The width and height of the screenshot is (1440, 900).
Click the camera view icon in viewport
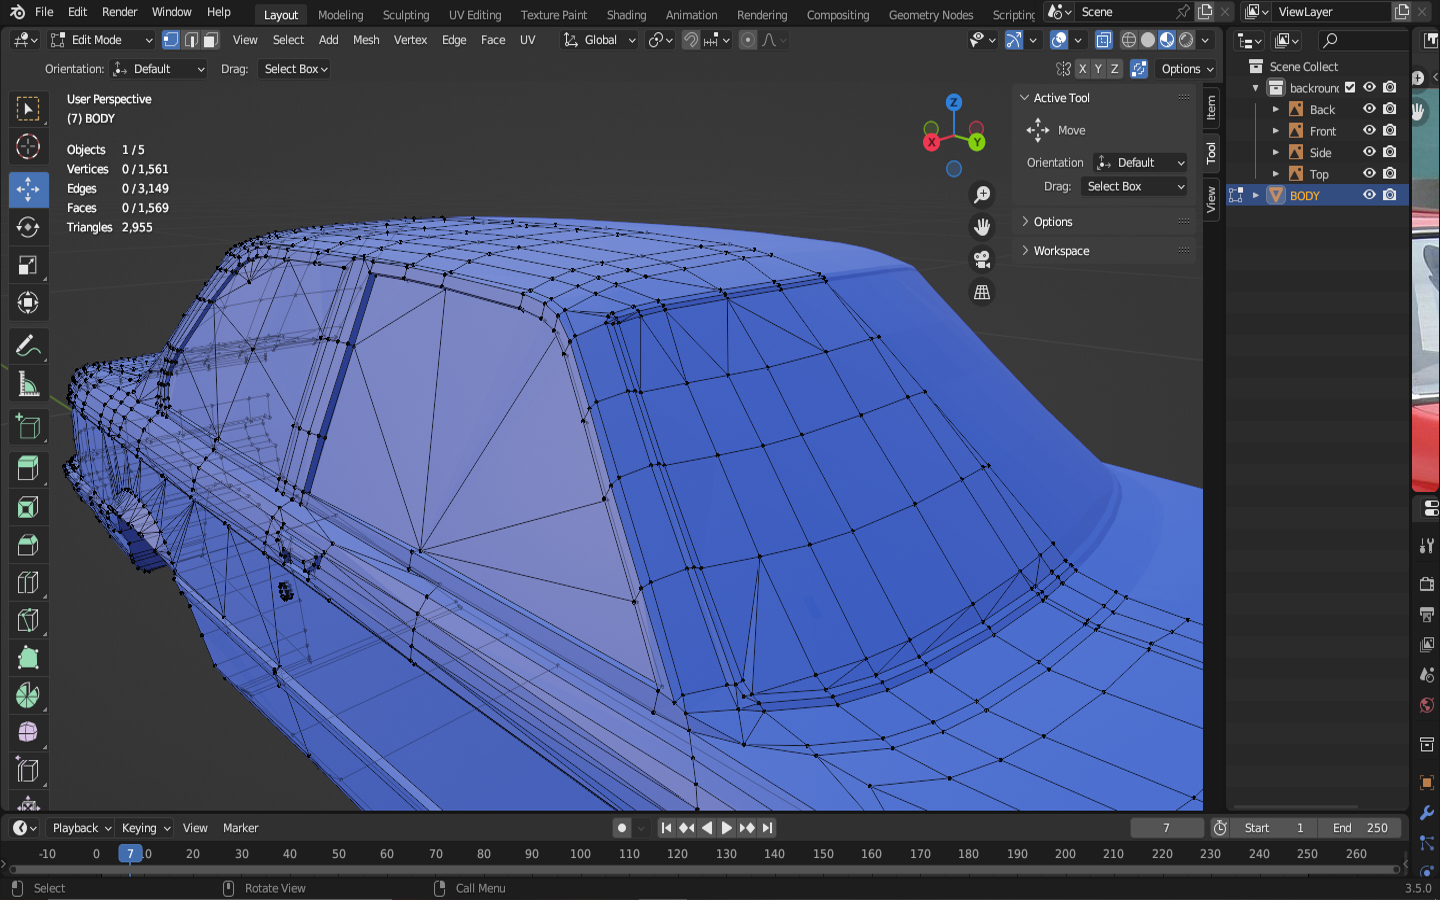tap(982, 260)
